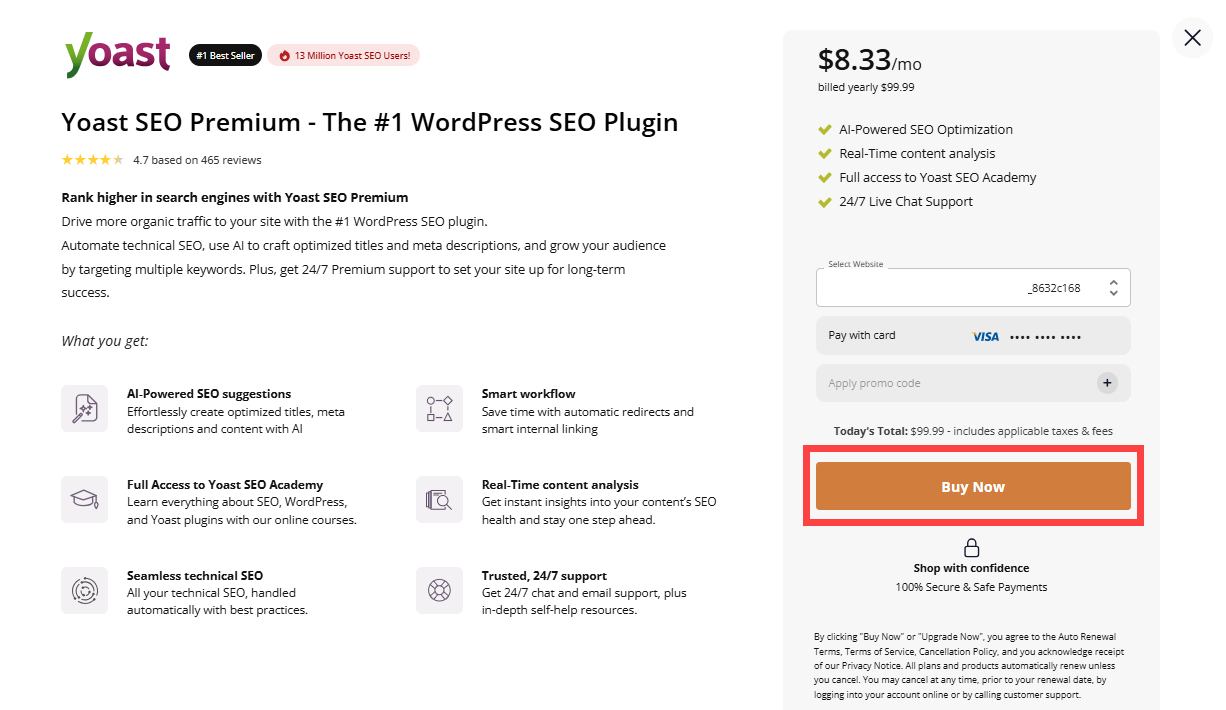Click the plus icon beside promo code

(x=1107, y=383)
